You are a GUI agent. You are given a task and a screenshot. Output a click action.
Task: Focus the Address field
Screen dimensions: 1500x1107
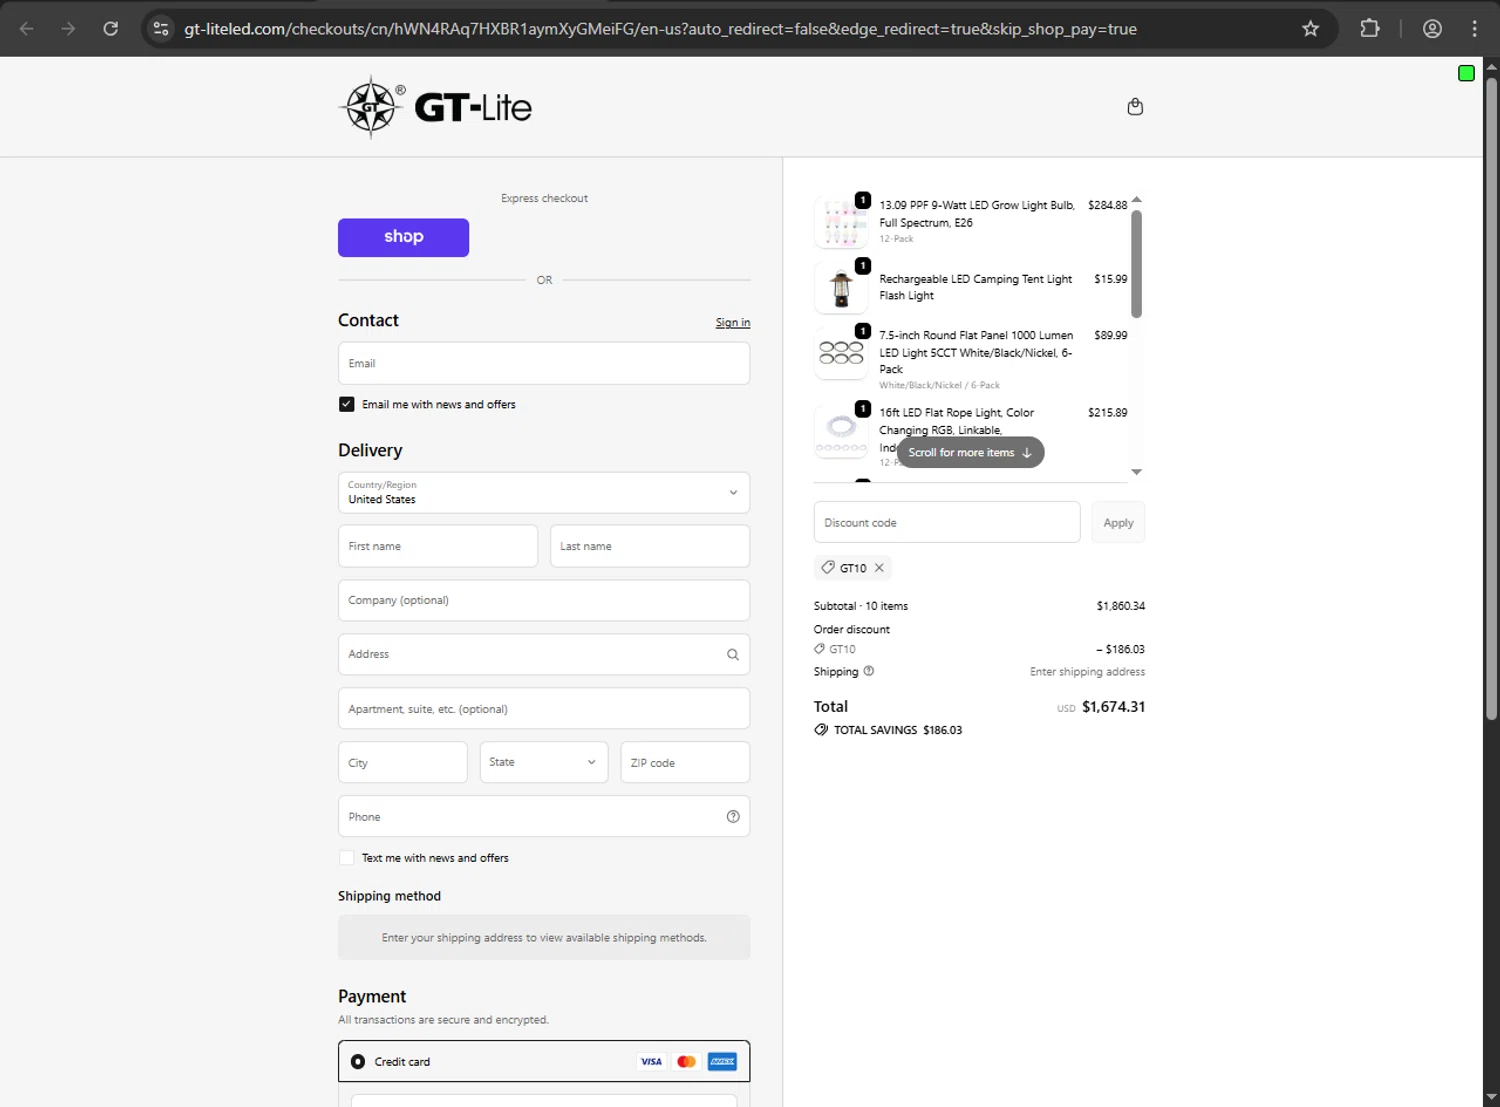(x=544, y=655)
